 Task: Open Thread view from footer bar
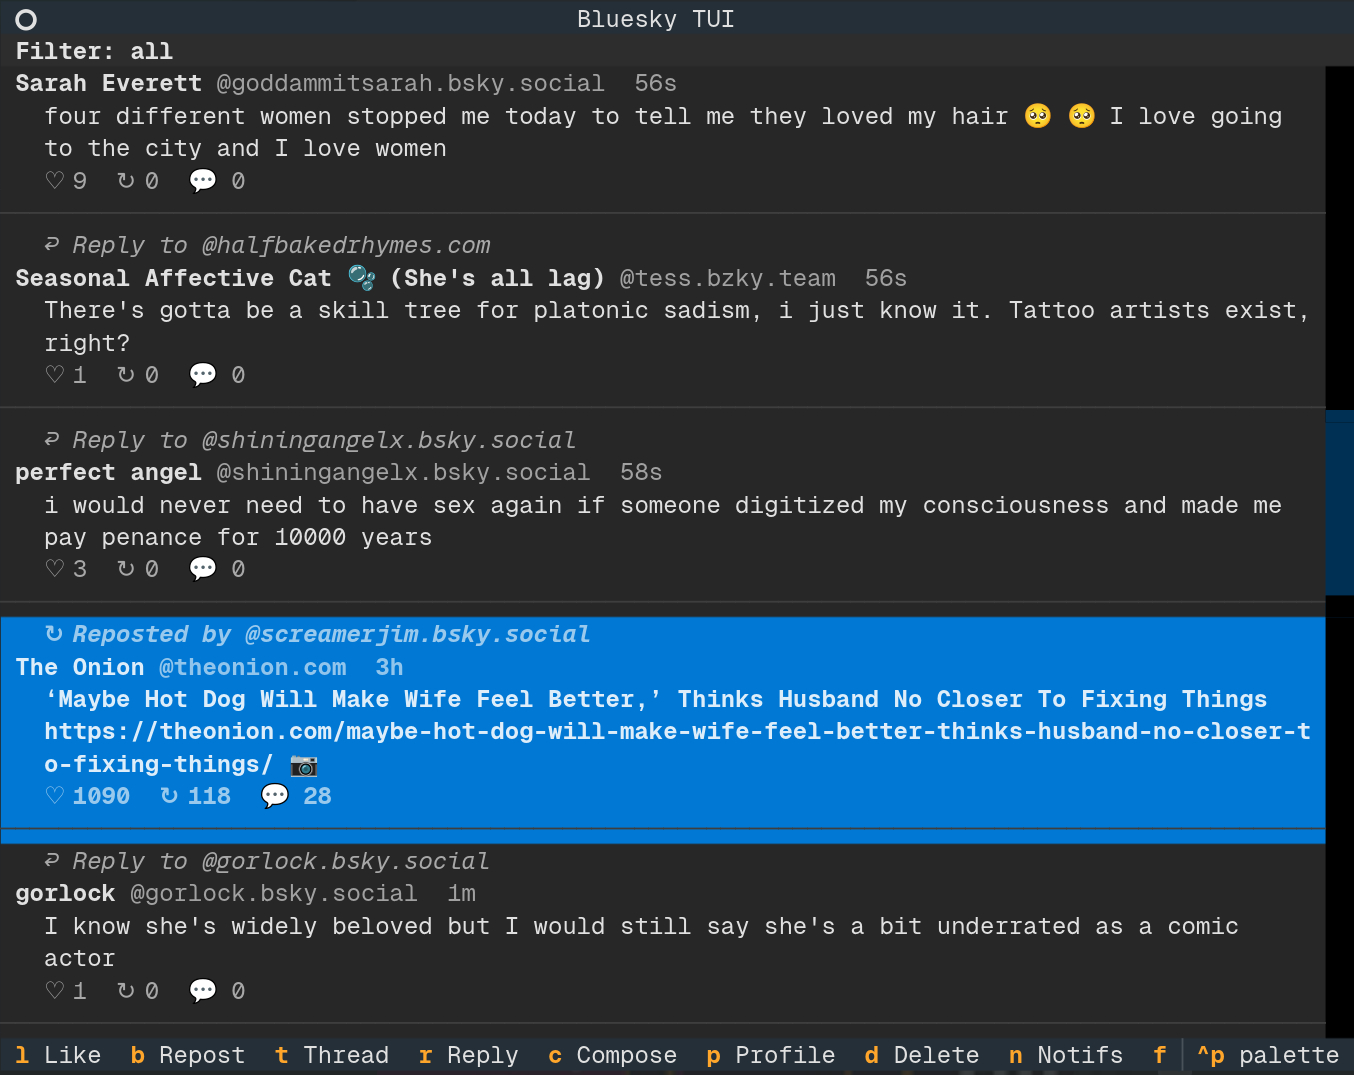[332, 1056]
